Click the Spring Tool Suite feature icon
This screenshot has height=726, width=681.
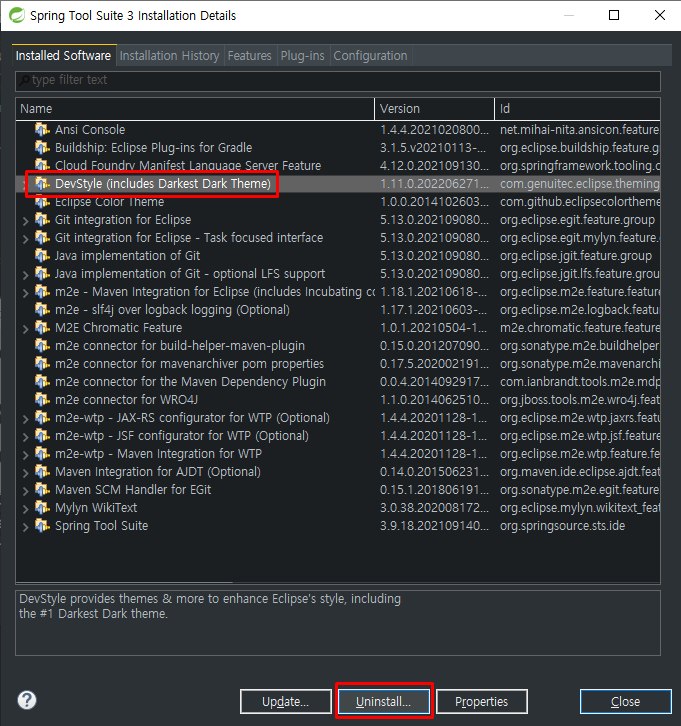pos(42,526)
